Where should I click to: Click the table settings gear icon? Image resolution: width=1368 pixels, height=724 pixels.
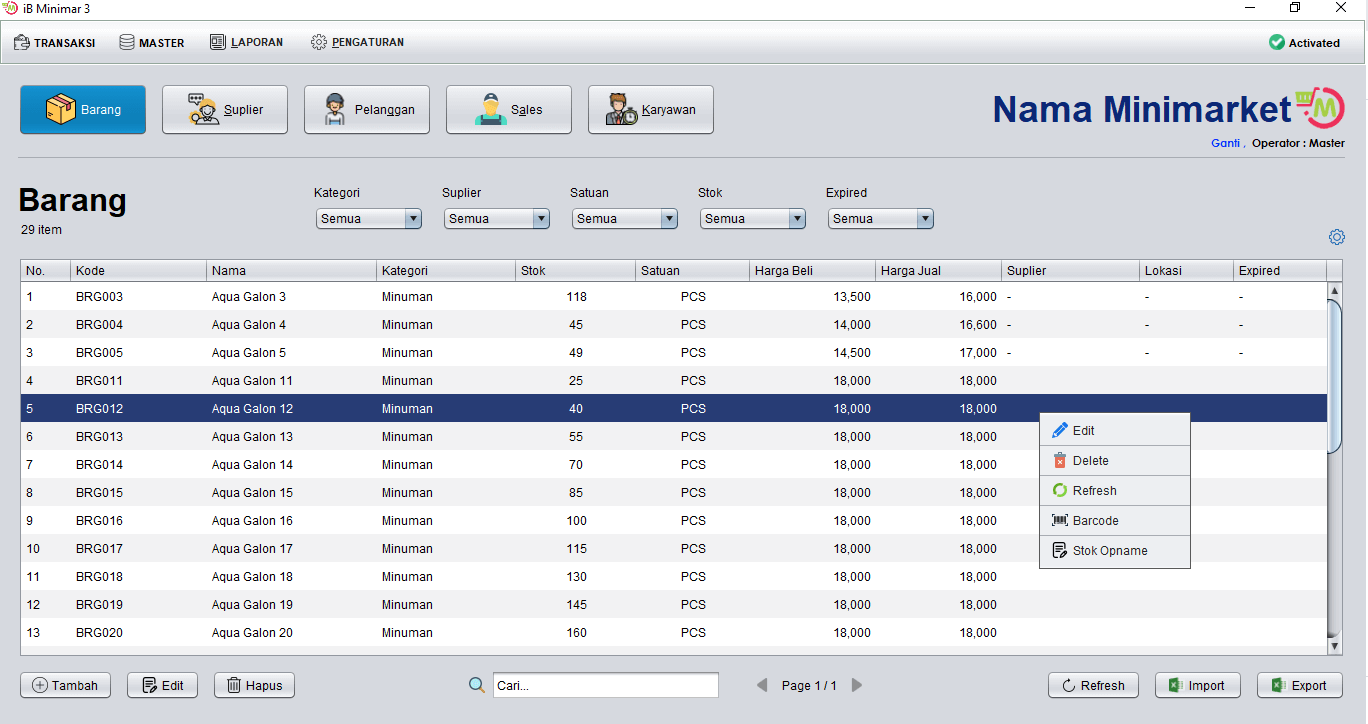[x=1337, y=237]
